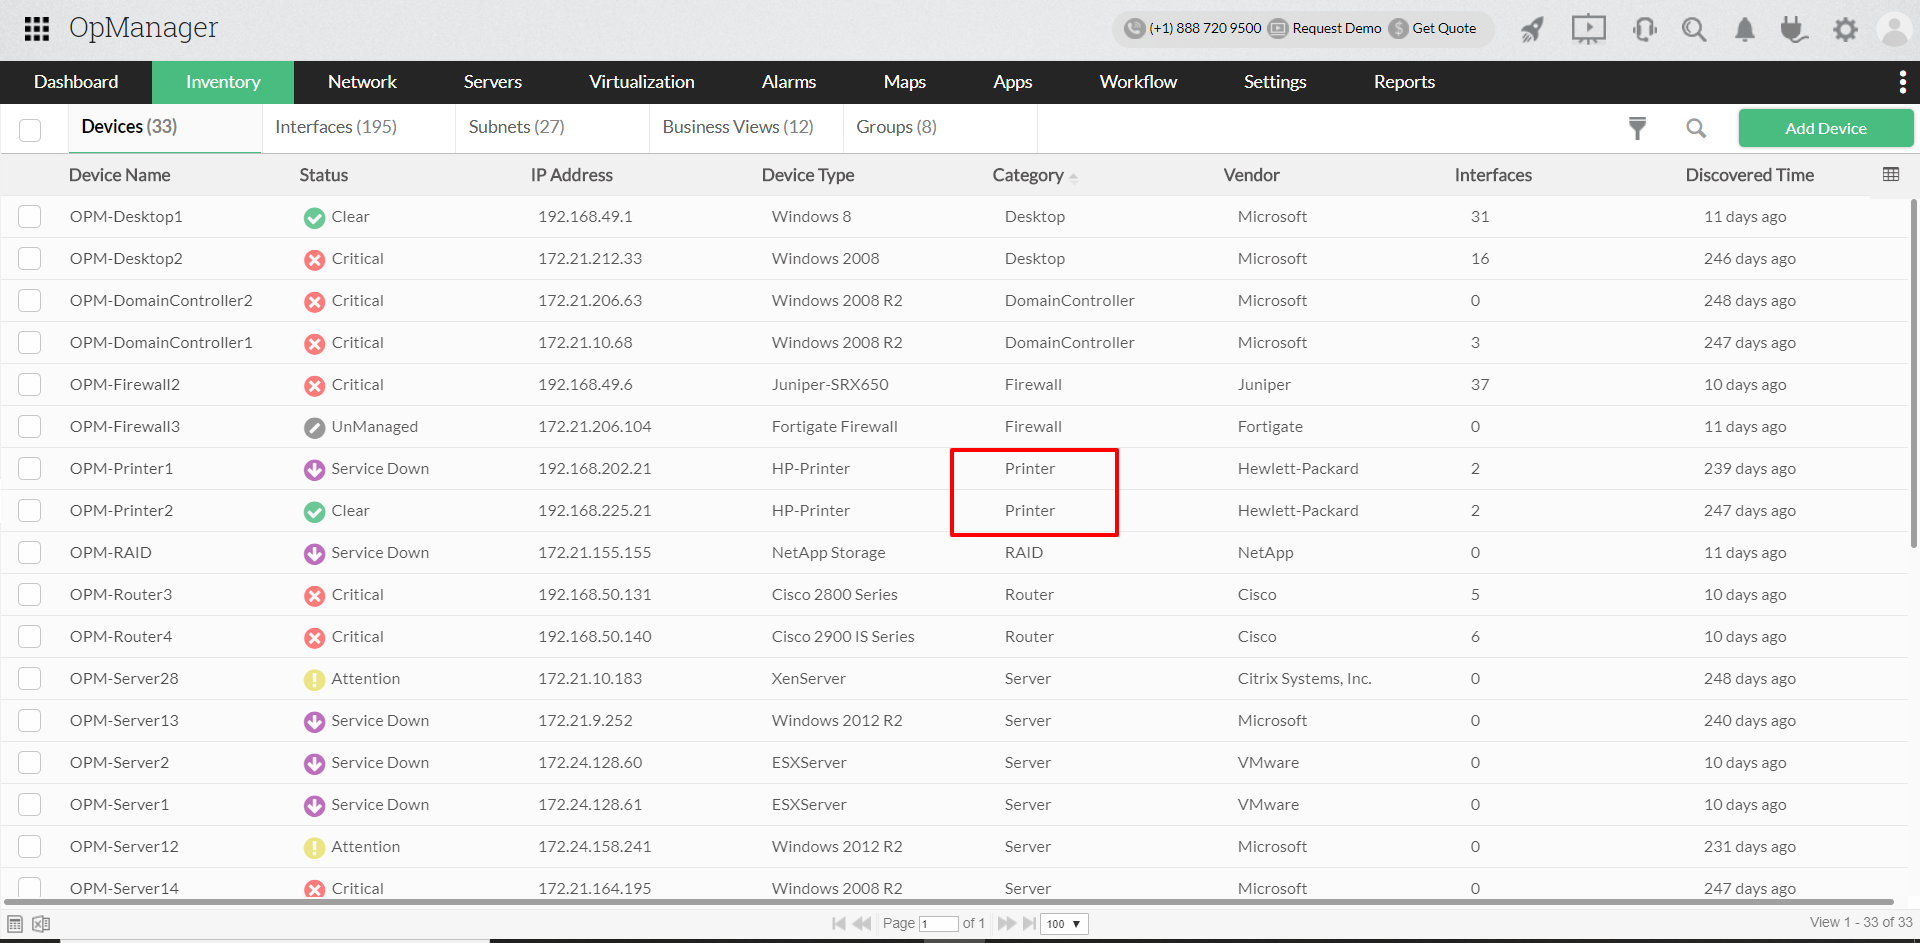Click the Request Demo link

1336,28
